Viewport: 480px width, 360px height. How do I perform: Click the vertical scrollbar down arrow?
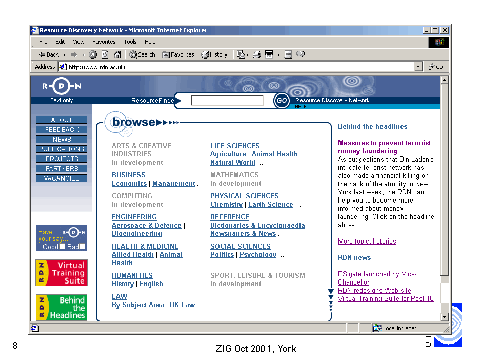[444, 317]
